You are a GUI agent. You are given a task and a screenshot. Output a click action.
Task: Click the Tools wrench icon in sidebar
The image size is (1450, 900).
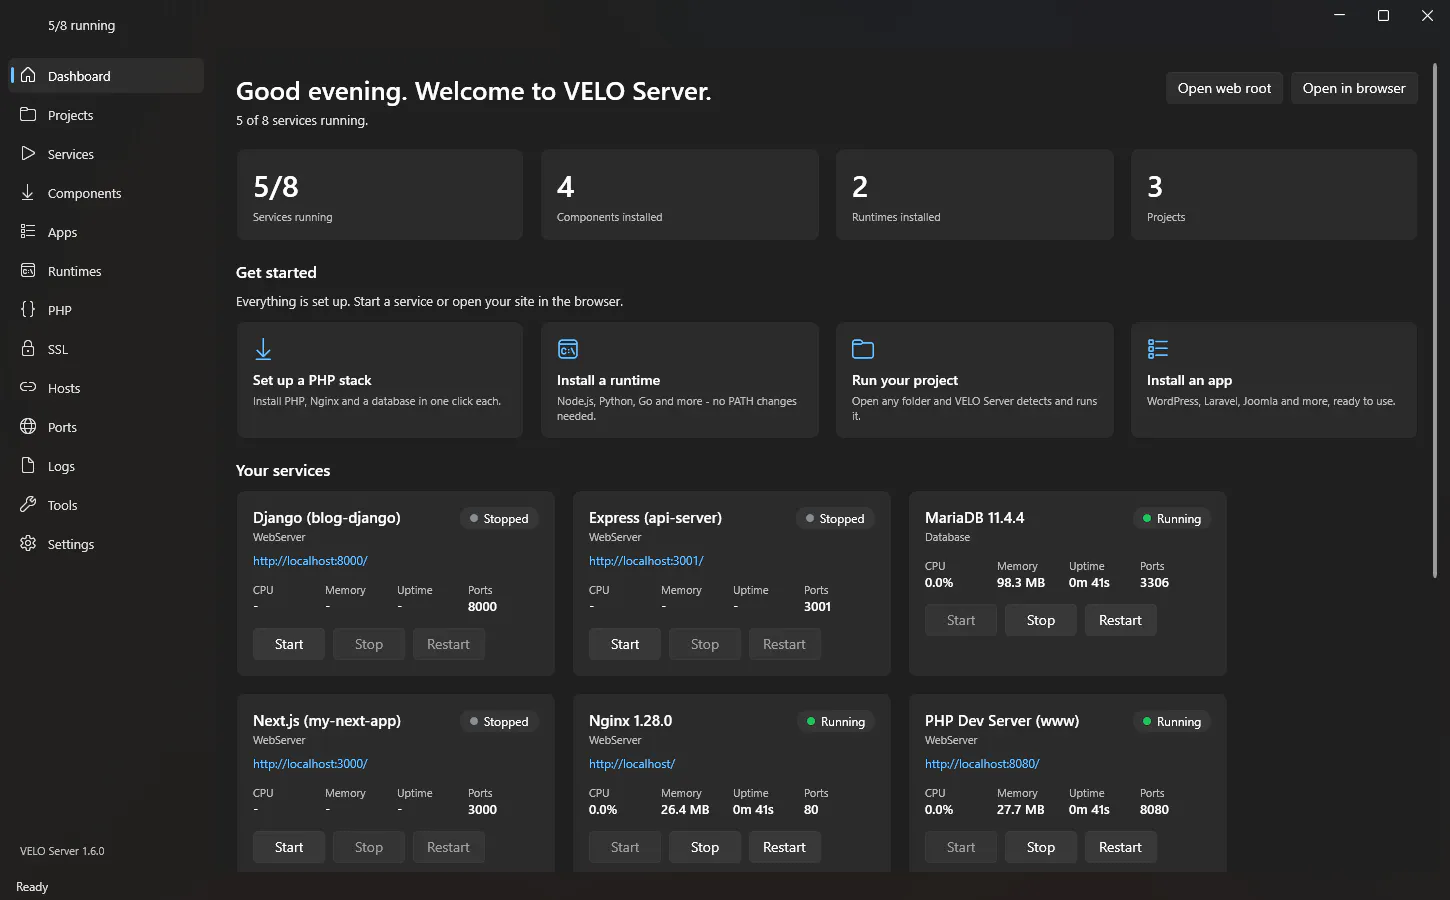point(28,505)
